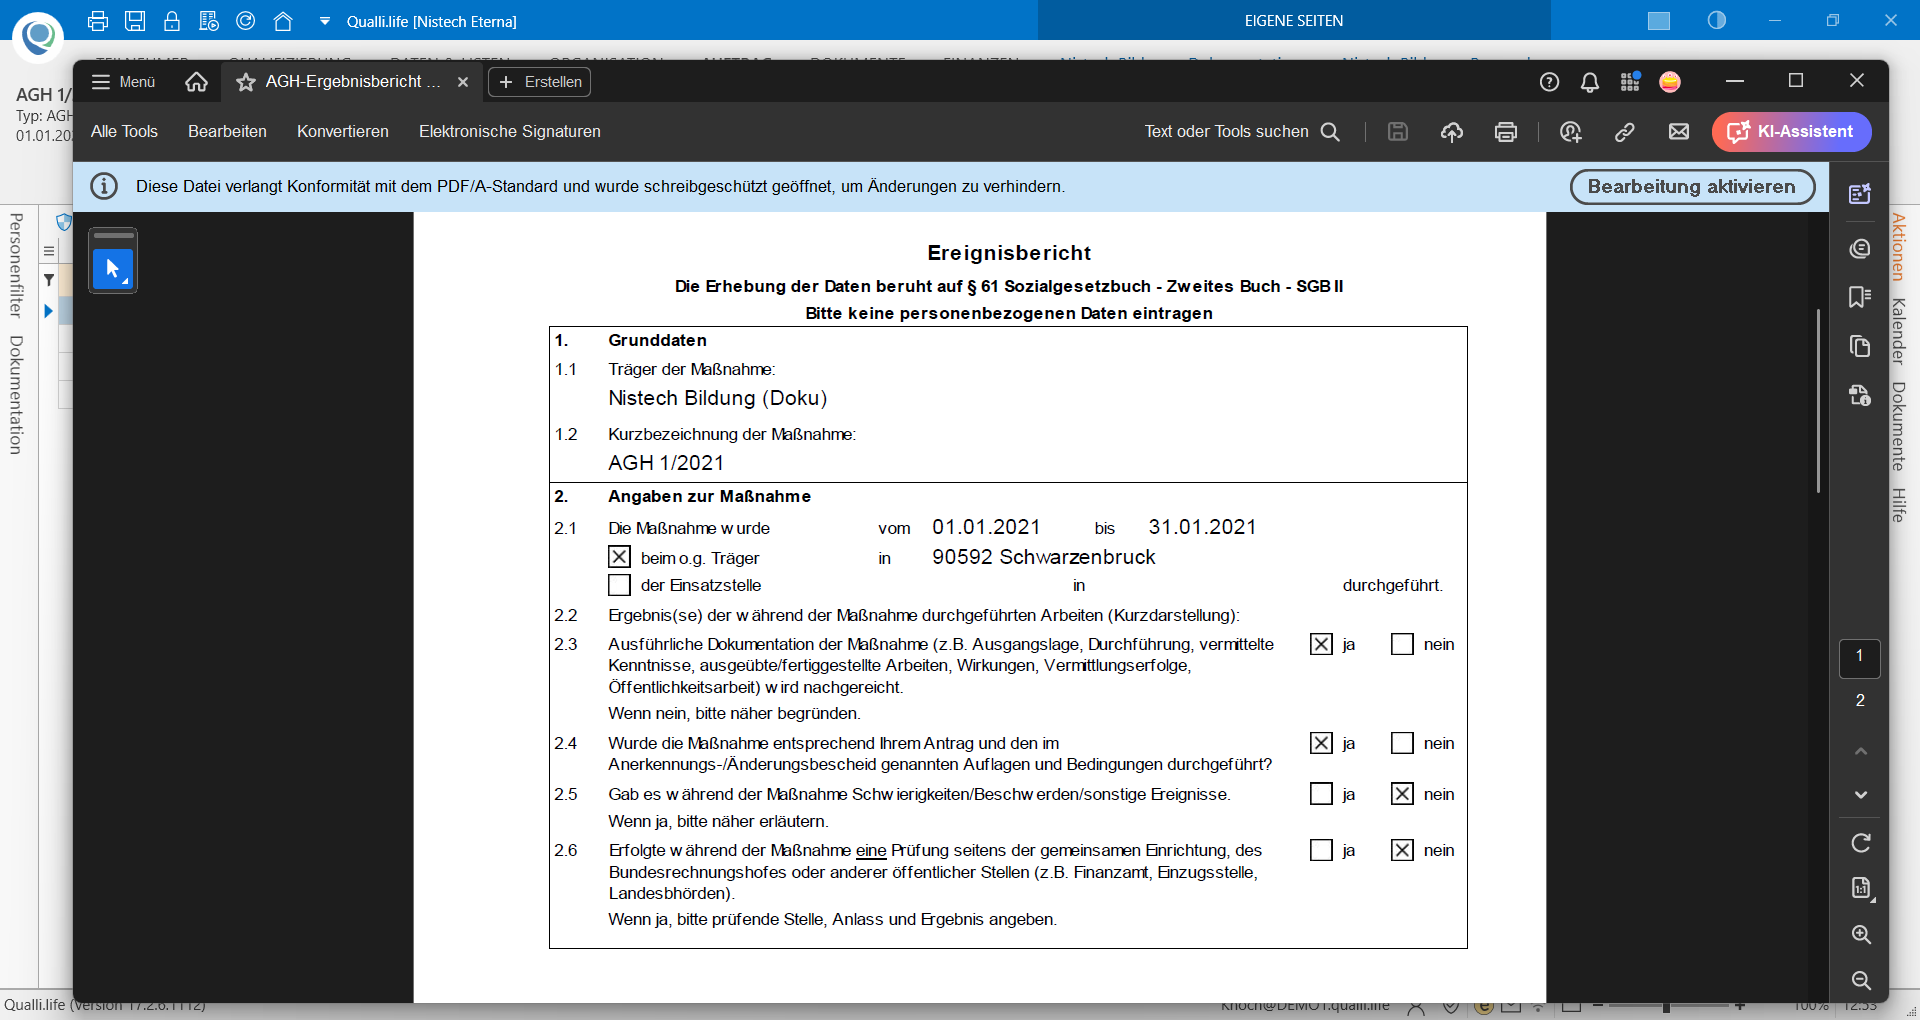Screen dimensions: 1920x1020
Task: Select the arrow selection tool
Action: (x=113, y=269)
